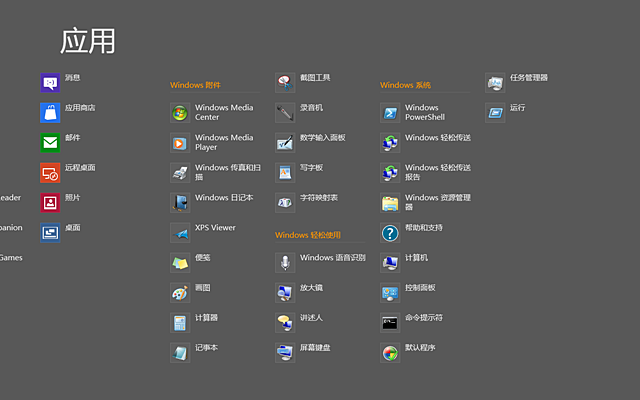Open XPS Viewer
The image size is (640, 400).
[203, 233]
